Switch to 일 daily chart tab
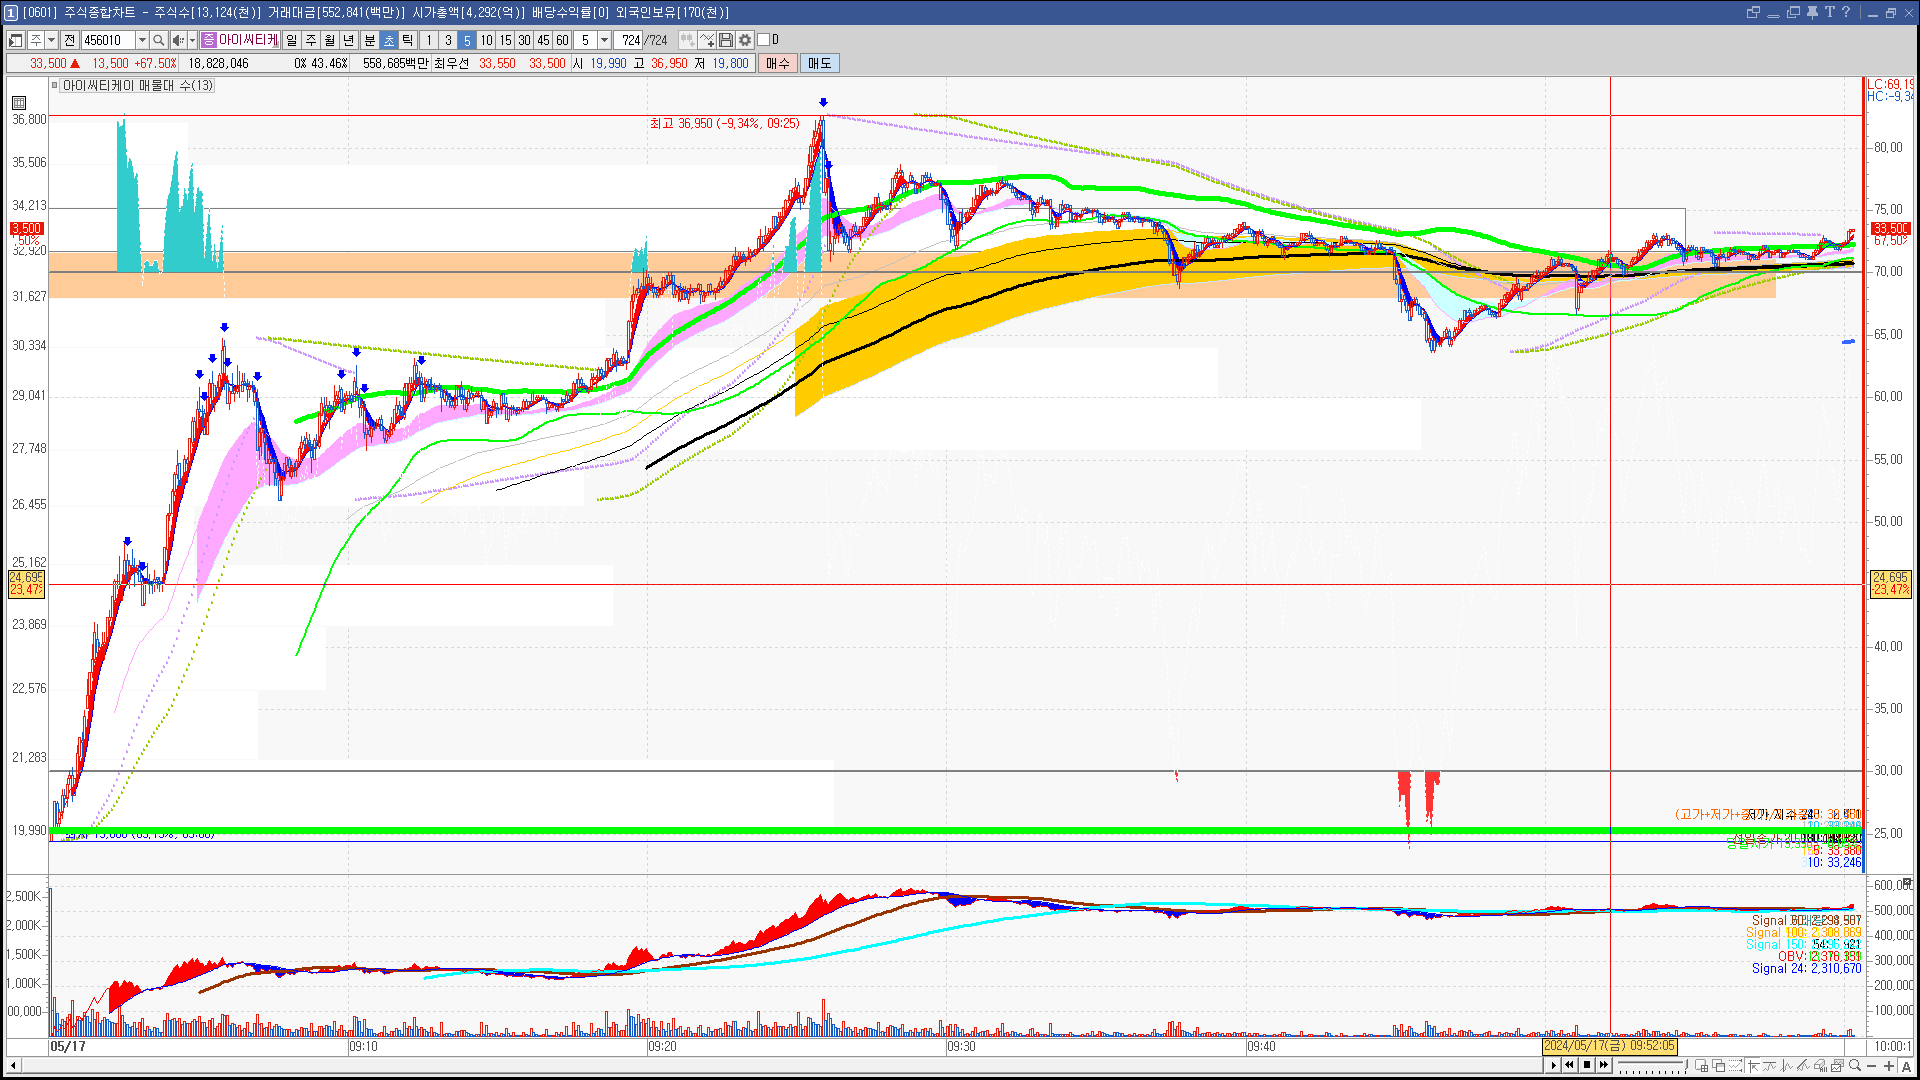The image size is (1920, 1080). (x=291, y=40)
